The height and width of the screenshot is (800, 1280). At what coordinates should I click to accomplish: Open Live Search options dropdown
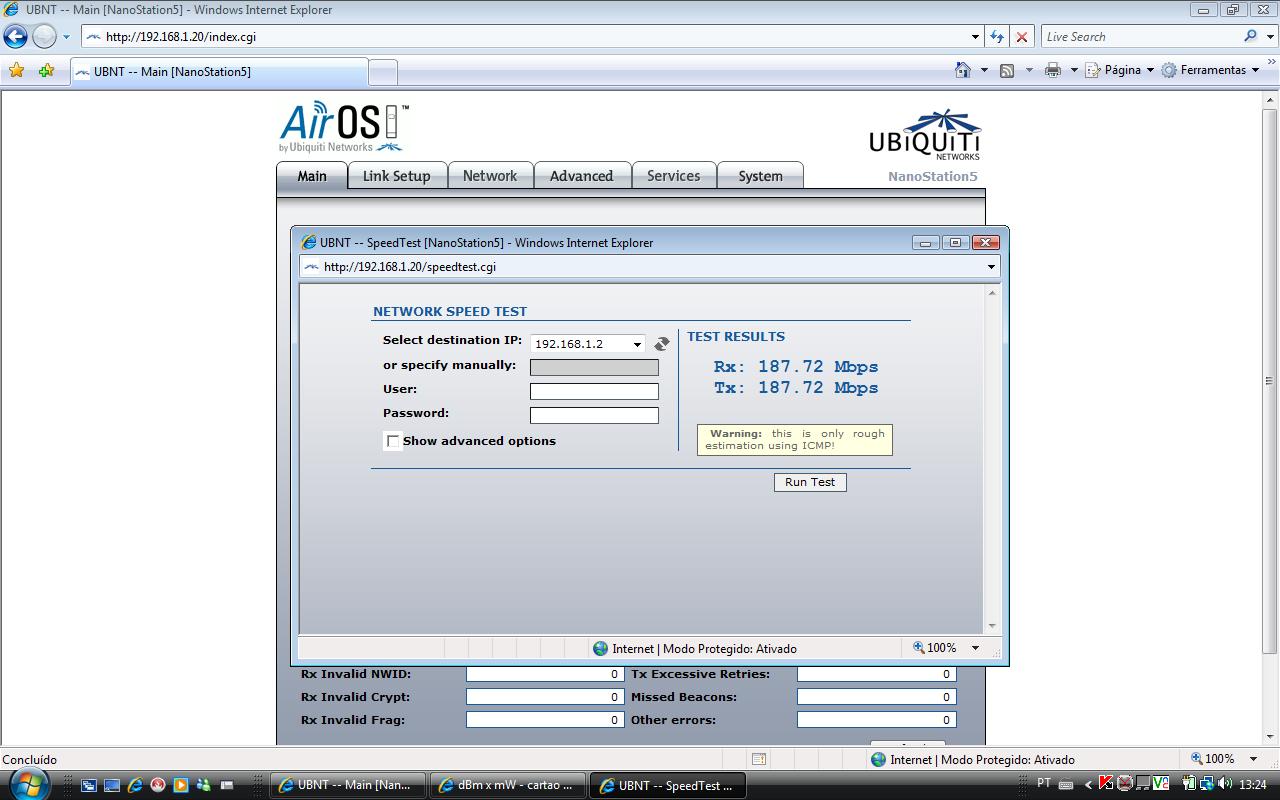coord(1268,37)
